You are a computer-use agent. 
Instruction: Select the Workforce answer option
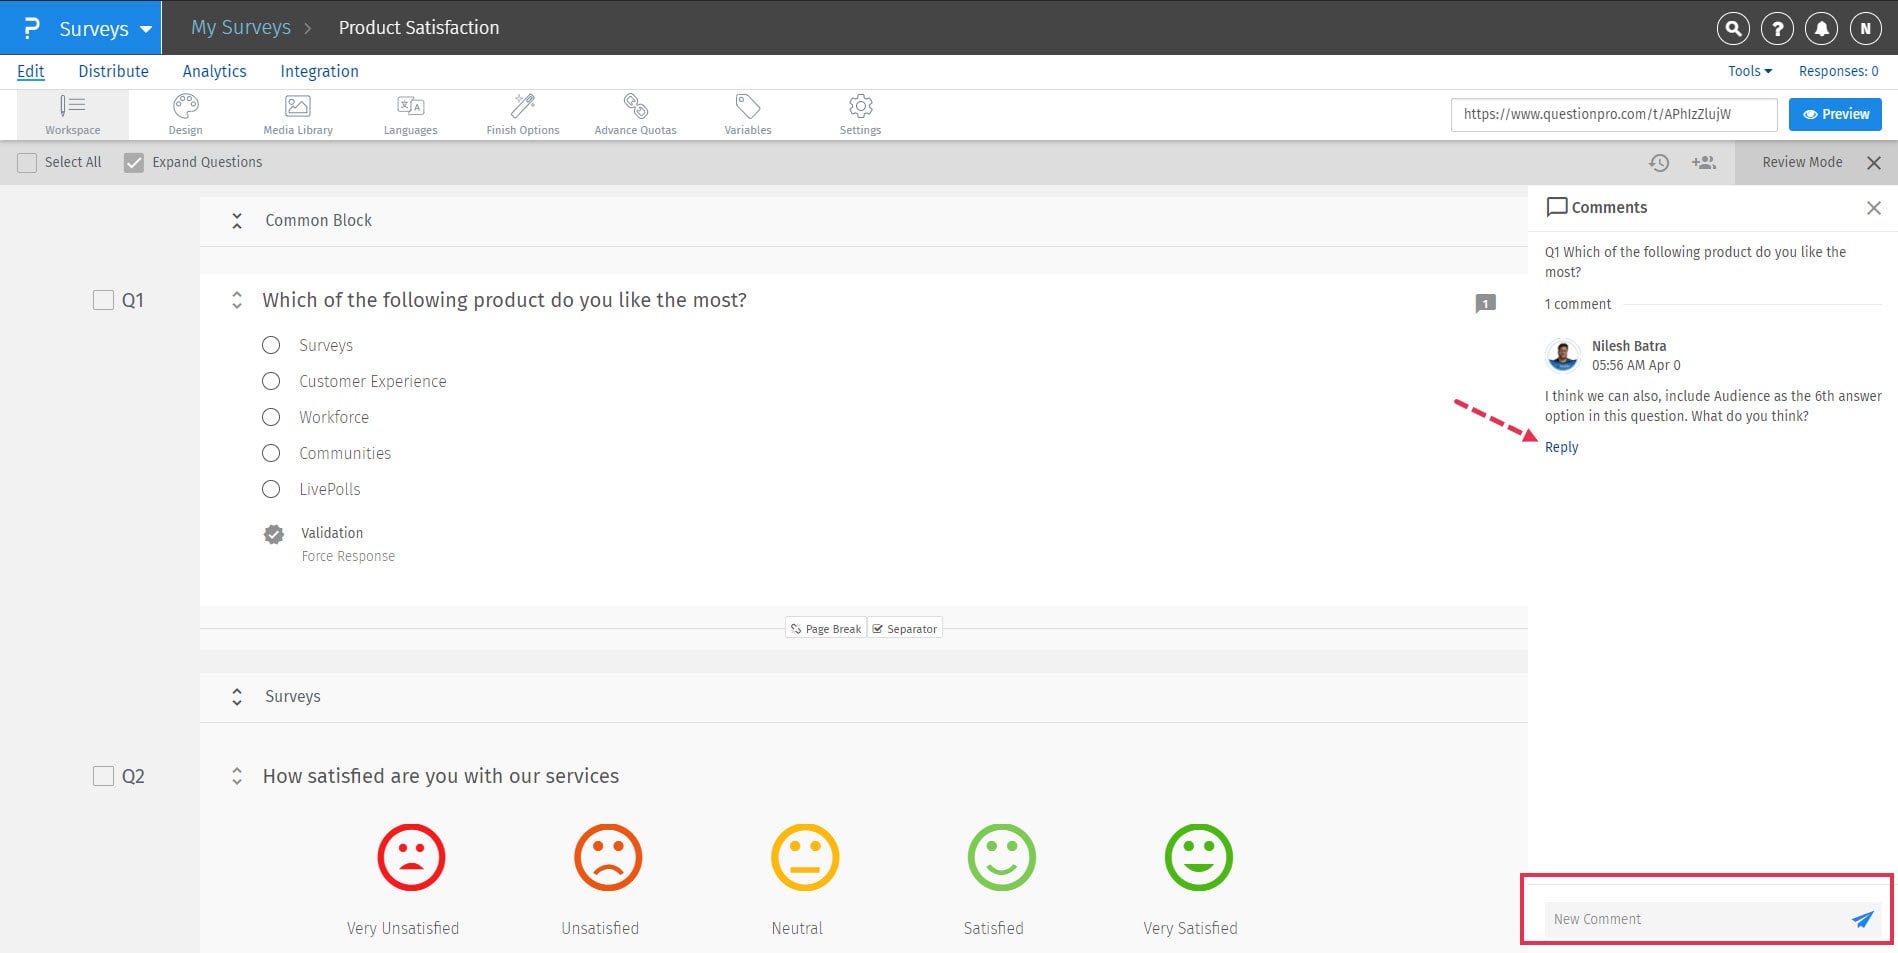tap(270, 417)
